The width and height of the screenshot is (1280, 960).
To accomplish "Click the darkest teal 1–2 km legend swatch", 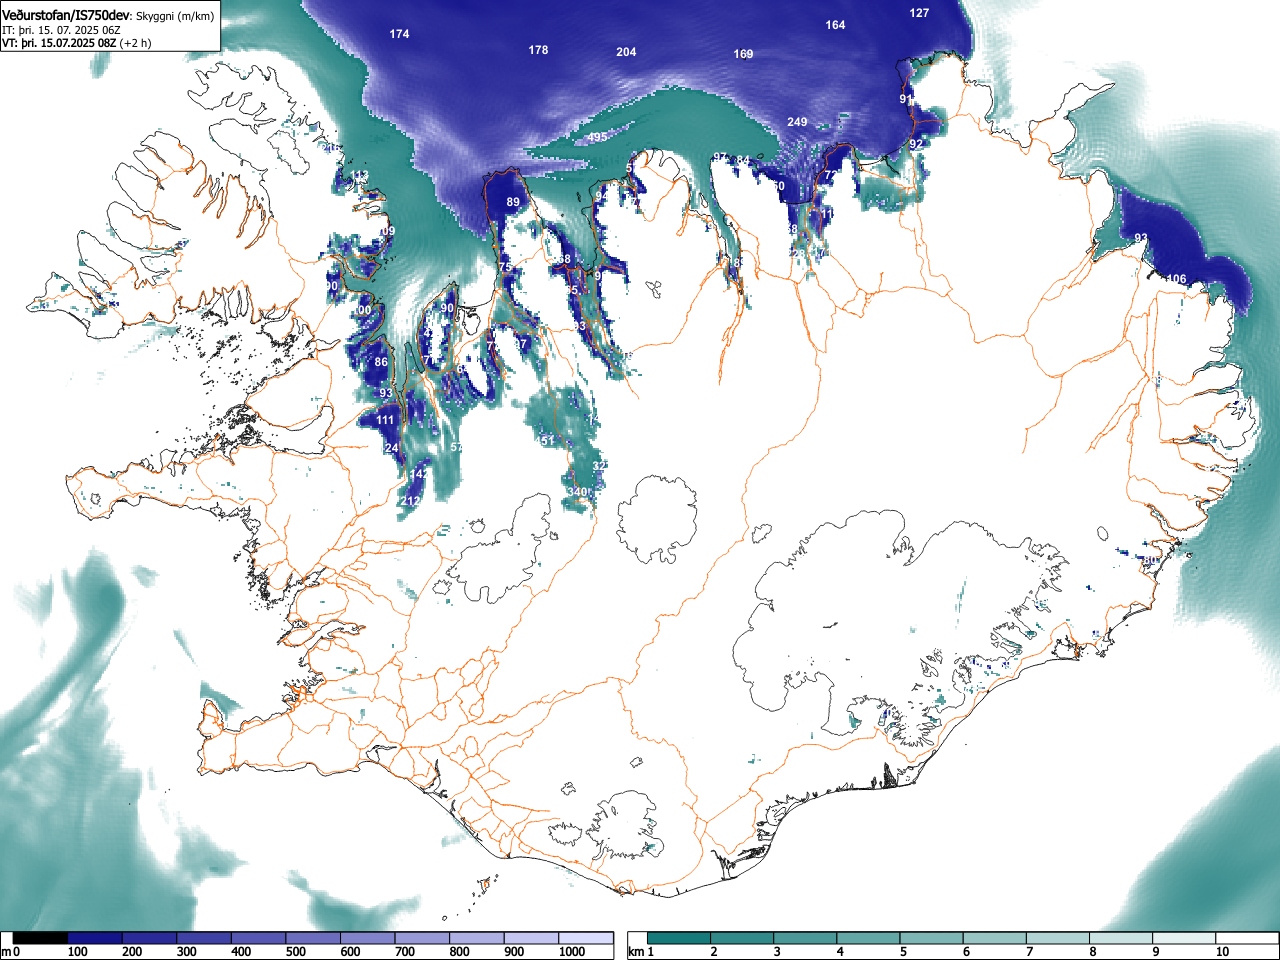I will tap(680, 938).
